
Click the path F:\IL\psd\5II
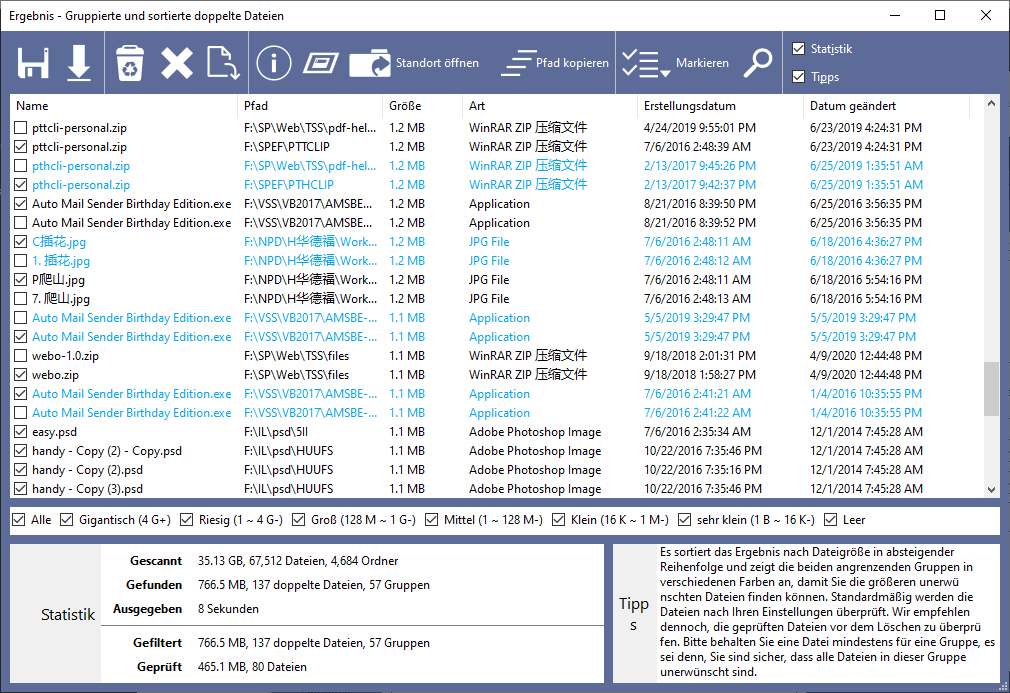click(x=276, y=432)
